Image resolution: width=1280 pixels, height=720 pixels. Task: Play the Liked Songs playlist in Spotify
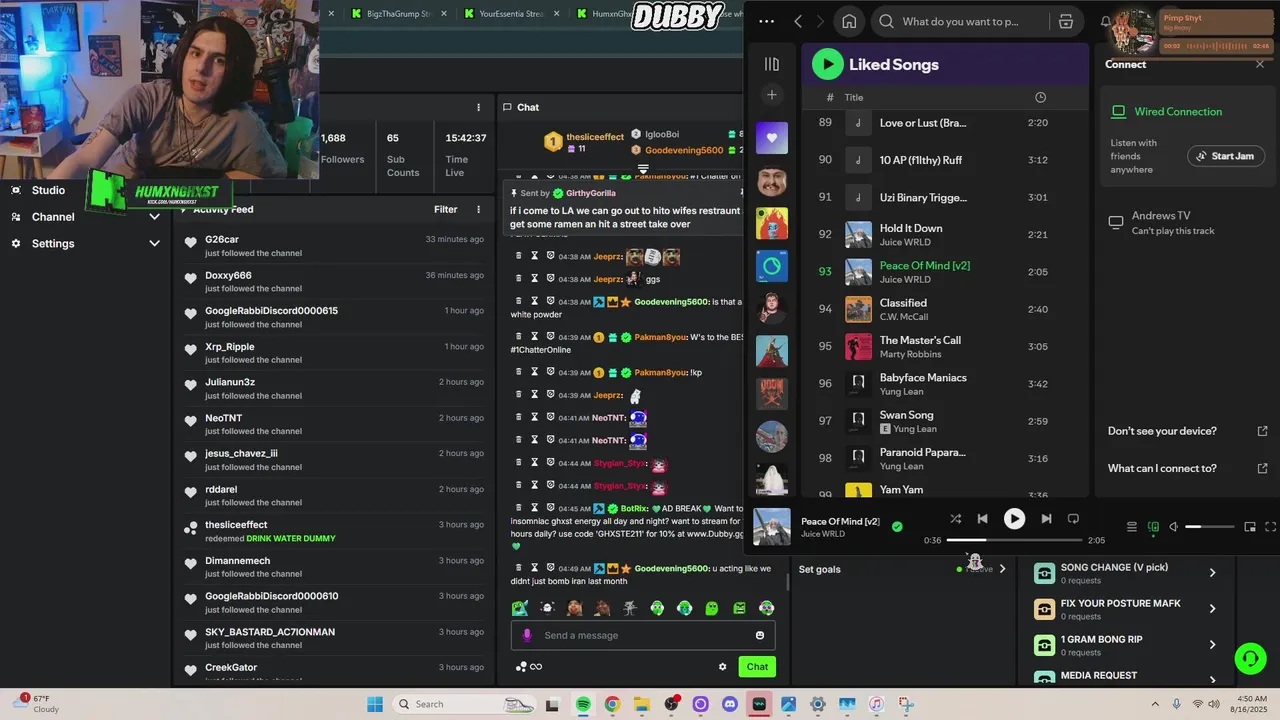point(827,64)
